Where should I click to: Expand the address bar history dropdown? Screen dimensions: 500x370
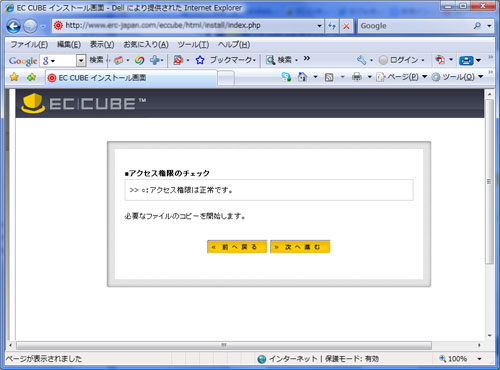(x=319, y=26)
